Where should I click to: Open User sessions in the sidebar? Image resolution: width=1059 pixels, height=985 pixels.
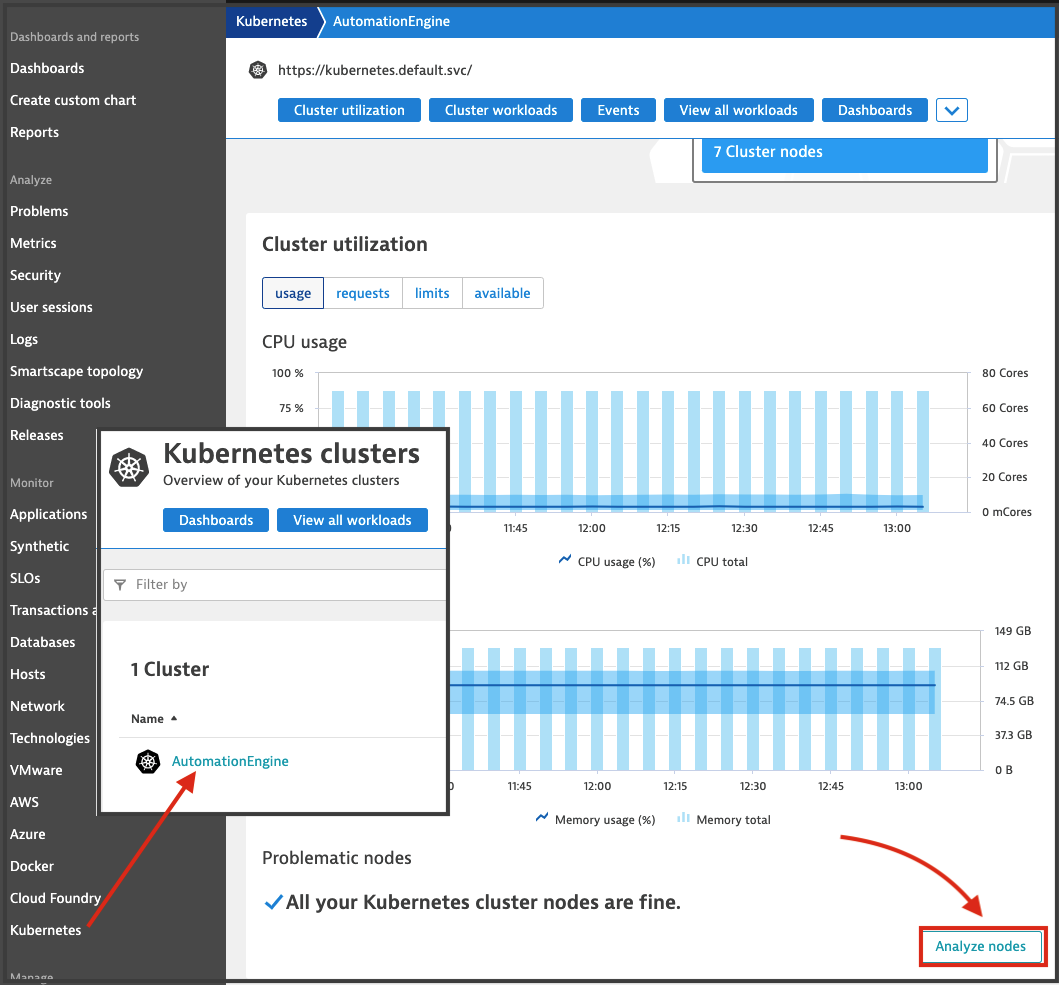51,307
